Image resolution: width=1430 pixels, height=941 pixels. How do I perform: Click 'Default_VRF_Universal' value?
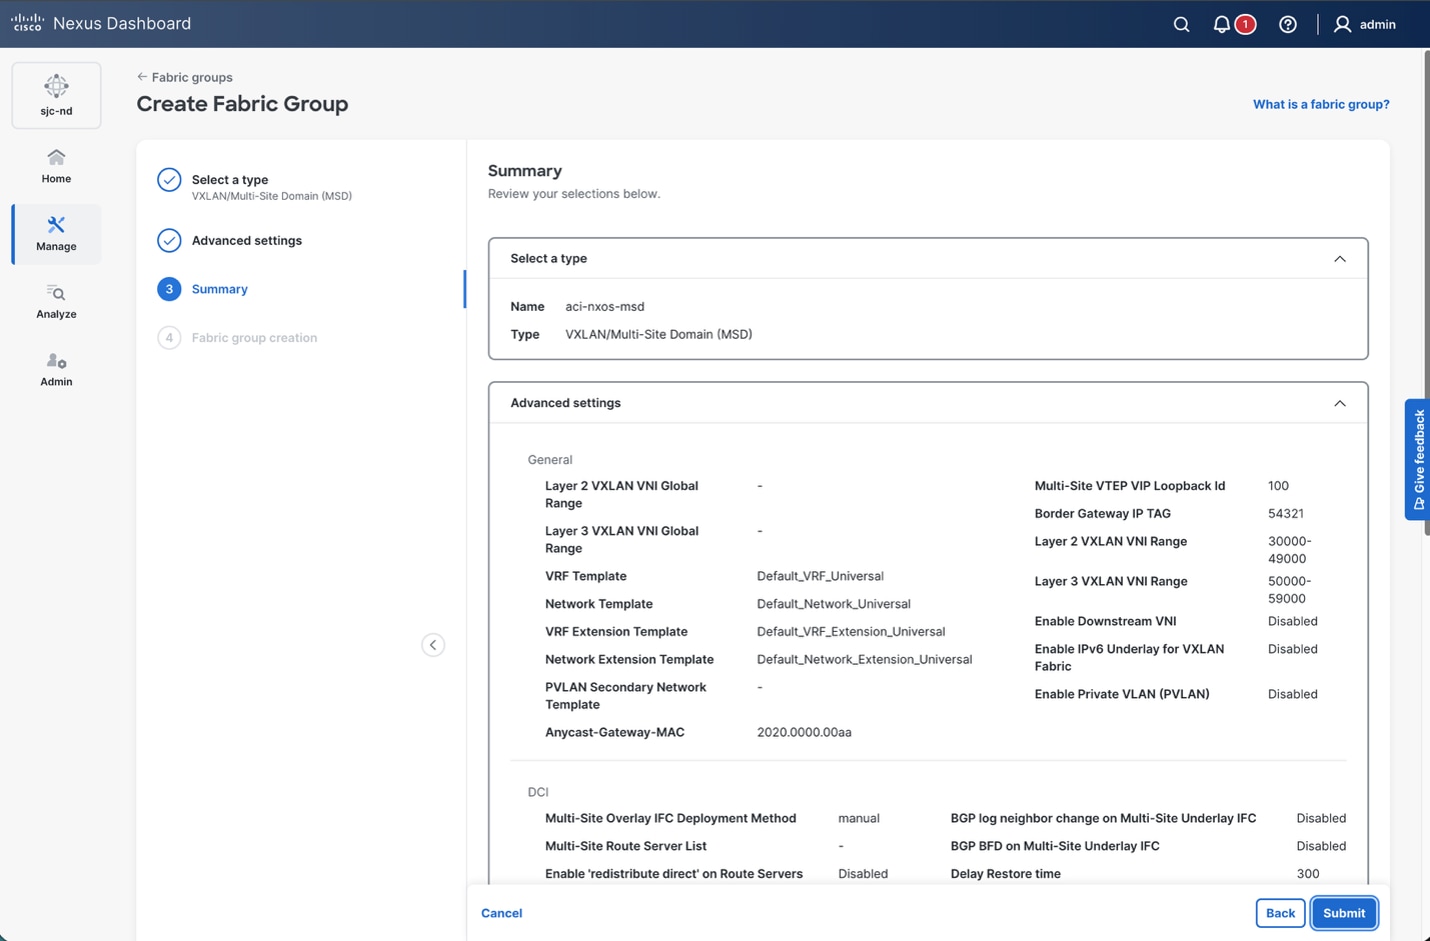click(x=820, y=576)
